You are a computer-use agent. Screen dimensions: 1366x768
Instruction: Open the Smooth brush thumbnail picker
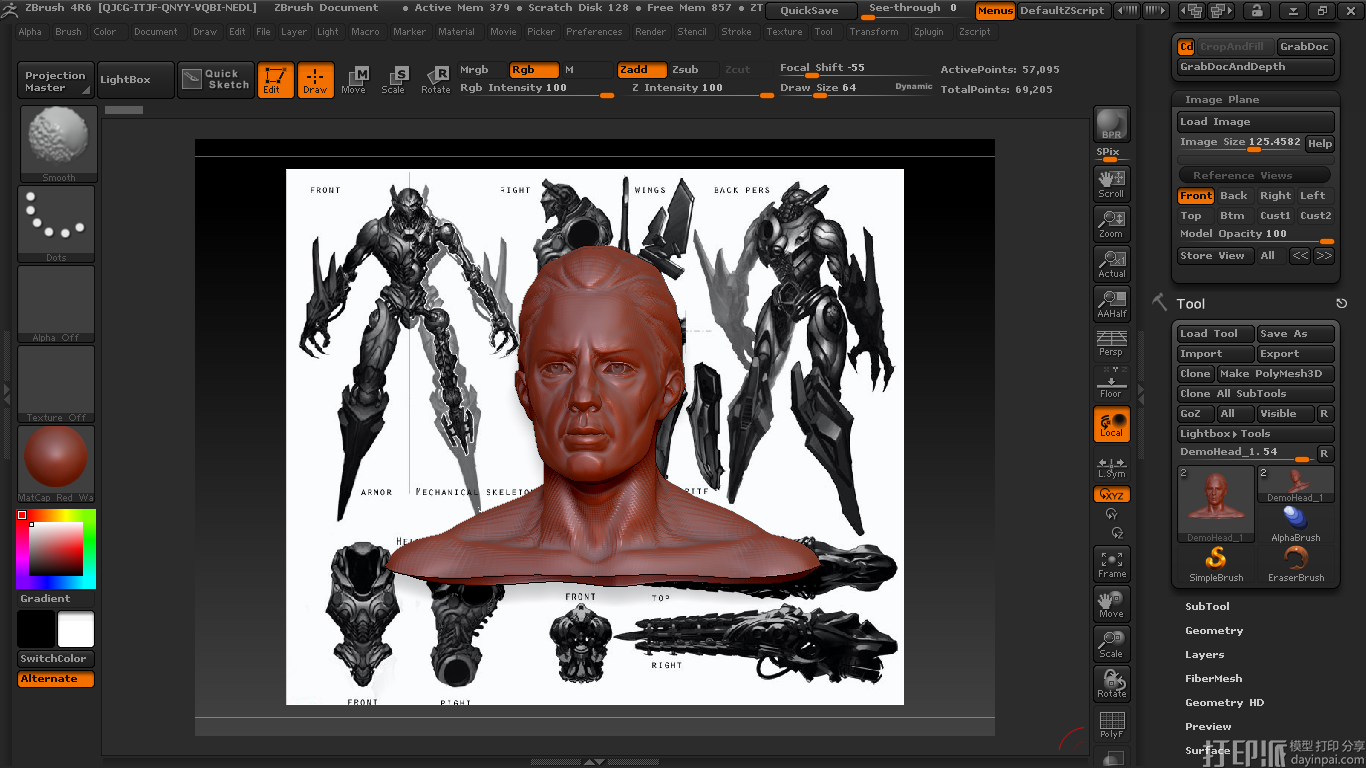coord(57,144)
